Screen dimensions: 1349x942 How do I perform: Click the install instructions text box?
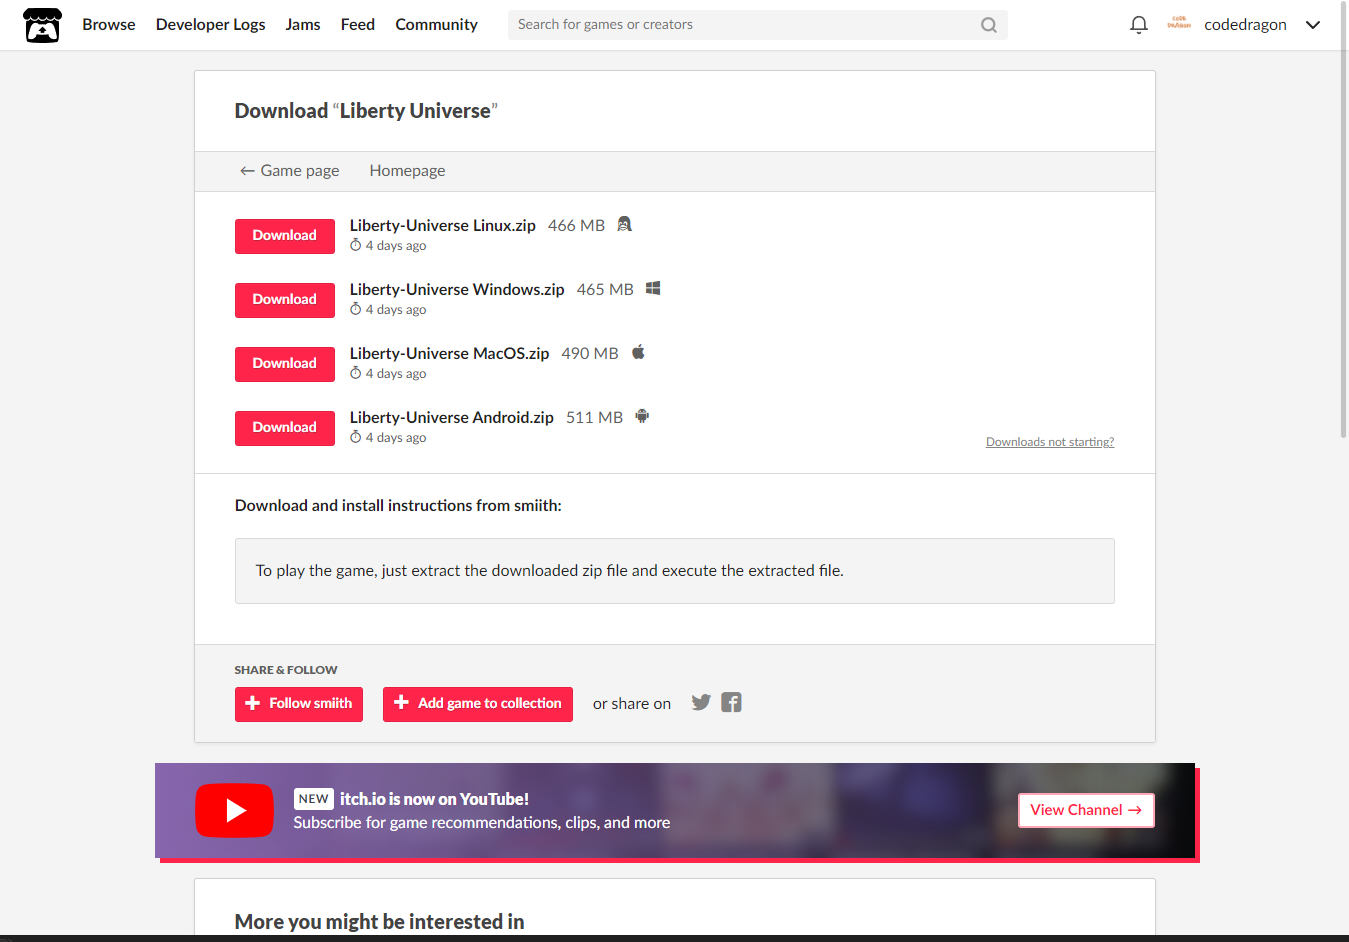pyautogui.click(x=675, y=571)
